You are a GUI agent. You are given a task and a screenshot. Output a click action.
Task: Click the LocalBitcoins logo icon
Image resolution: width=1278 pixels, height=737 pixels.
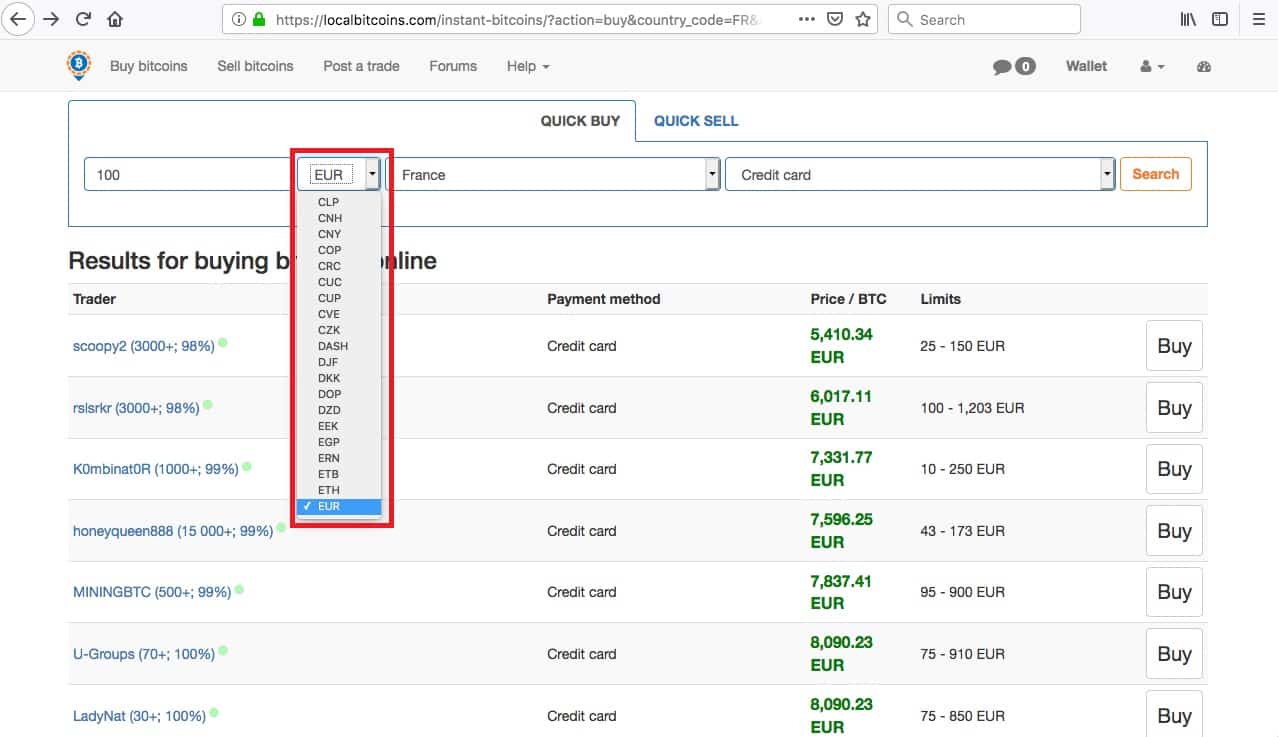78,66
